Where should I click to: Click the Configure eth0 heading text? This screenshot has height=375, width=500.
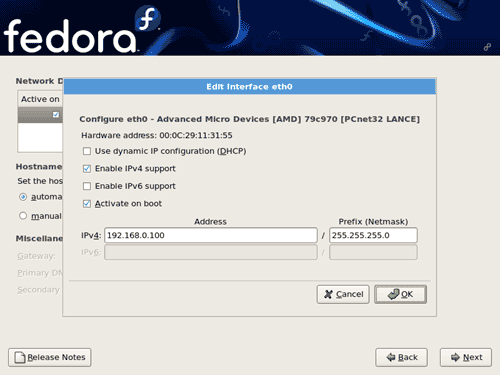[250, 119]
